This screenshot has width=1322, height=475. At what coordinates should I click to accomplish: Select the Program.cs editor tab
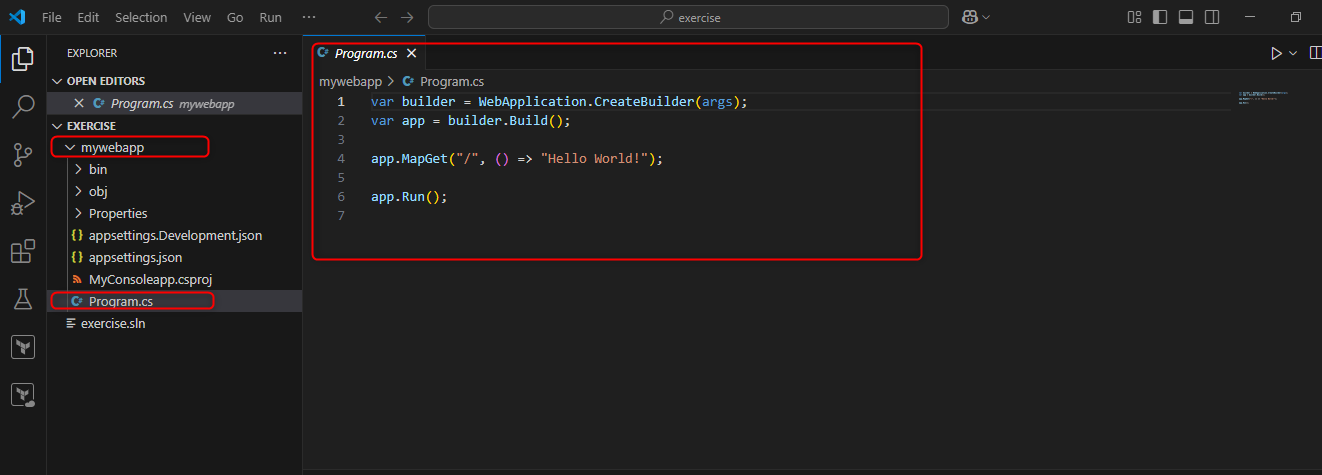(x=364, y=53)
